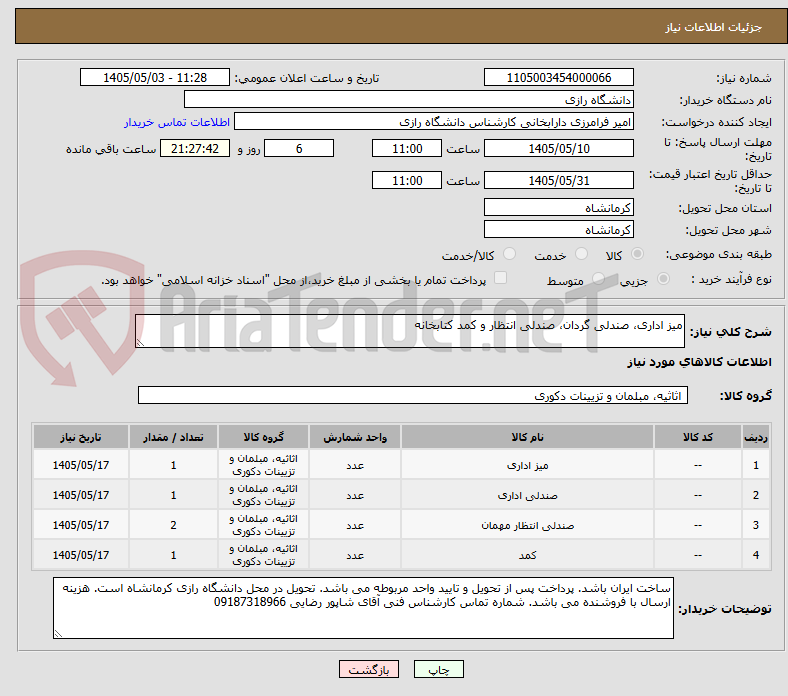Select the کالا/خدمت radio button
788x696 pixels.
click(510, 254)
